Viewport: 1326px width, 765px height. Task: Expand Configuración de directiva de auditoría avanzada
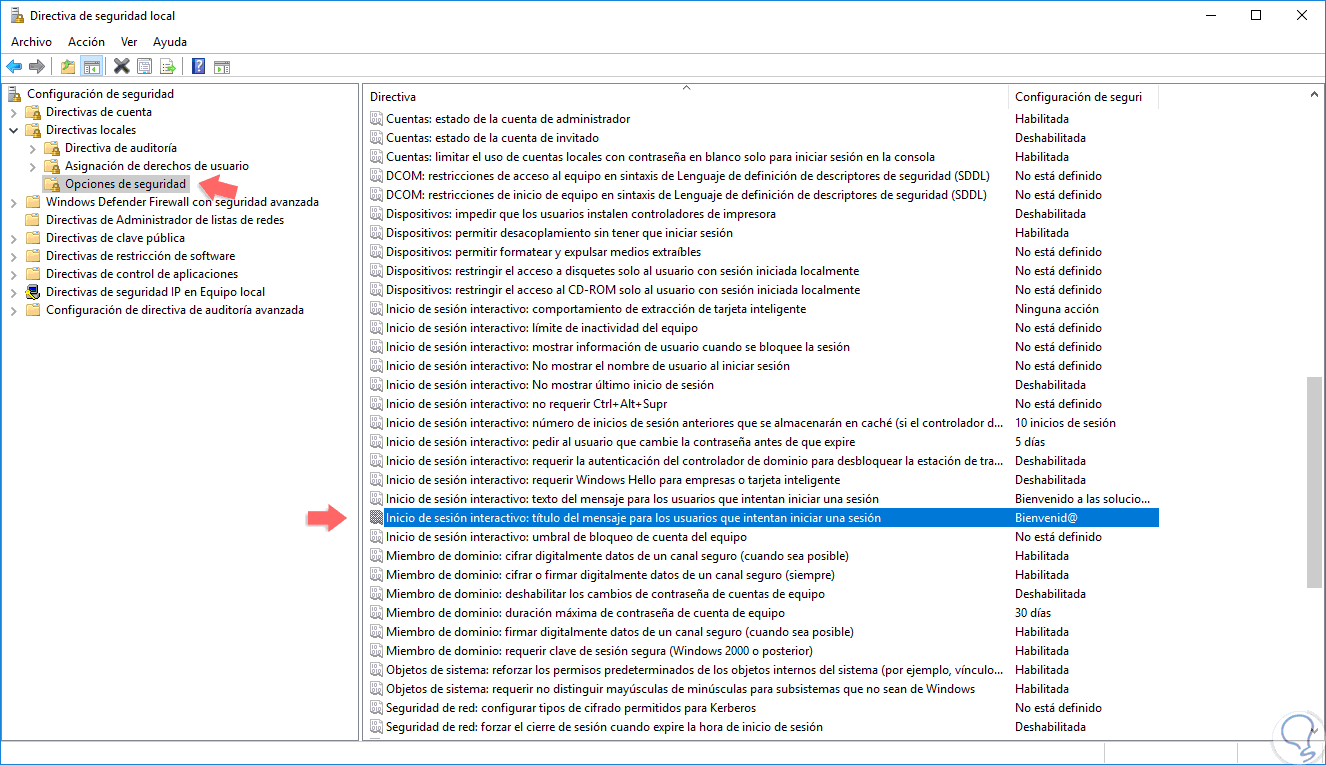(13, 310)
